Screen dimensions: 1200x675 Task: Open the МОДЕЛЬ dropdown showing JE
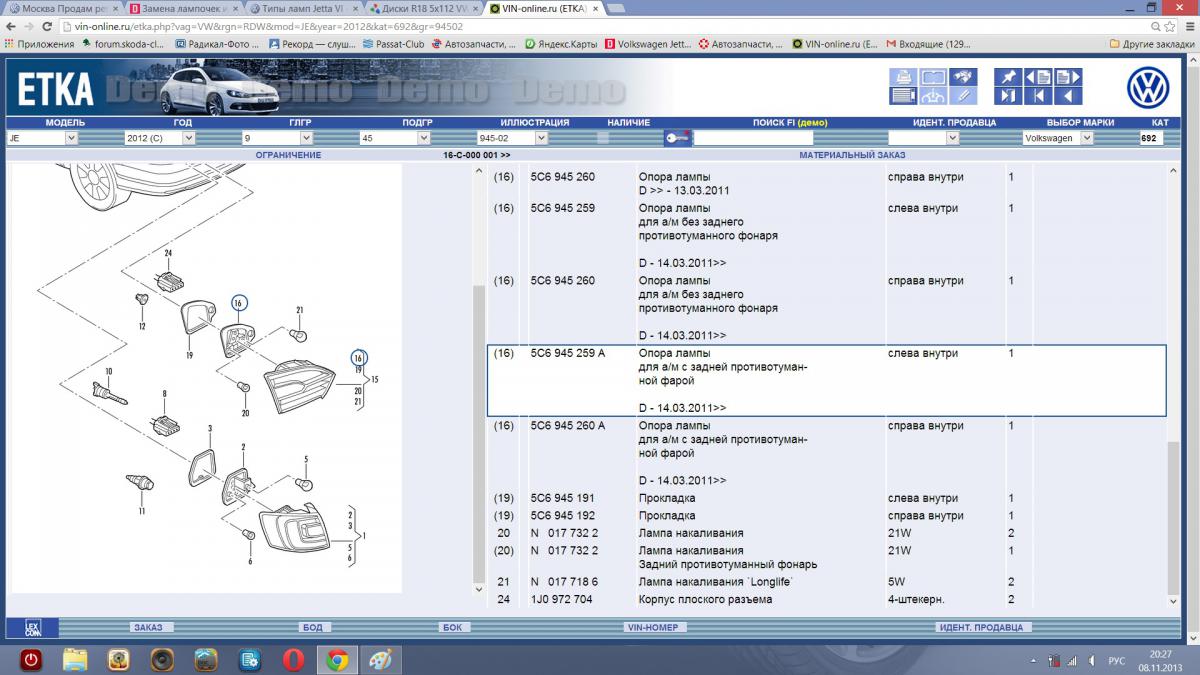tap(42, 138)
